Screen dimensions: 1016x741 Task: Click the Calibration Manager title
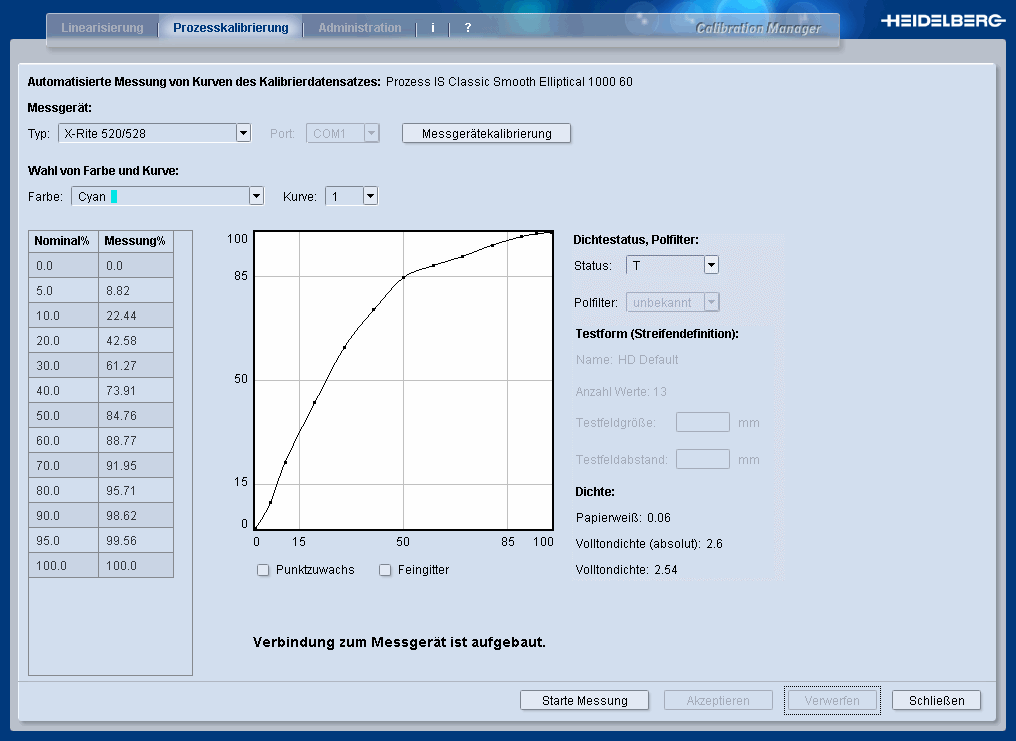click(x=757, y=28)
